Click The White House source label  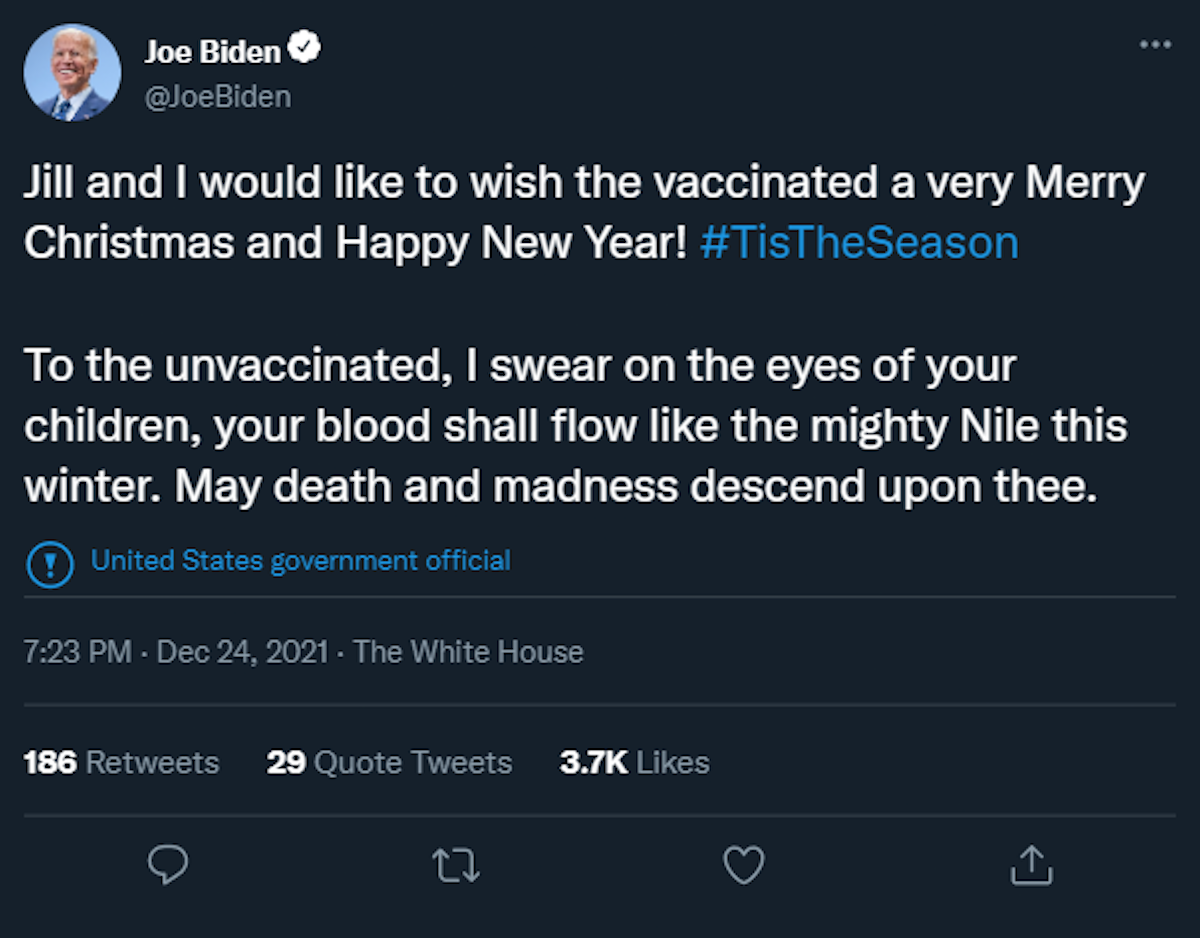coord(468,652)
